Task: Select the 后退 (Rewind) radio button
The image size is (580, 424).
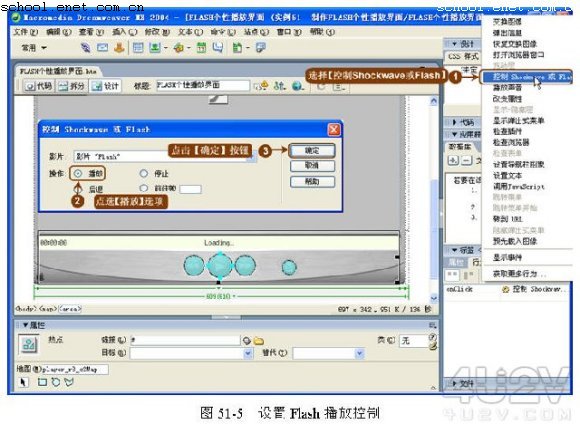Action: (x=78, y=189)
